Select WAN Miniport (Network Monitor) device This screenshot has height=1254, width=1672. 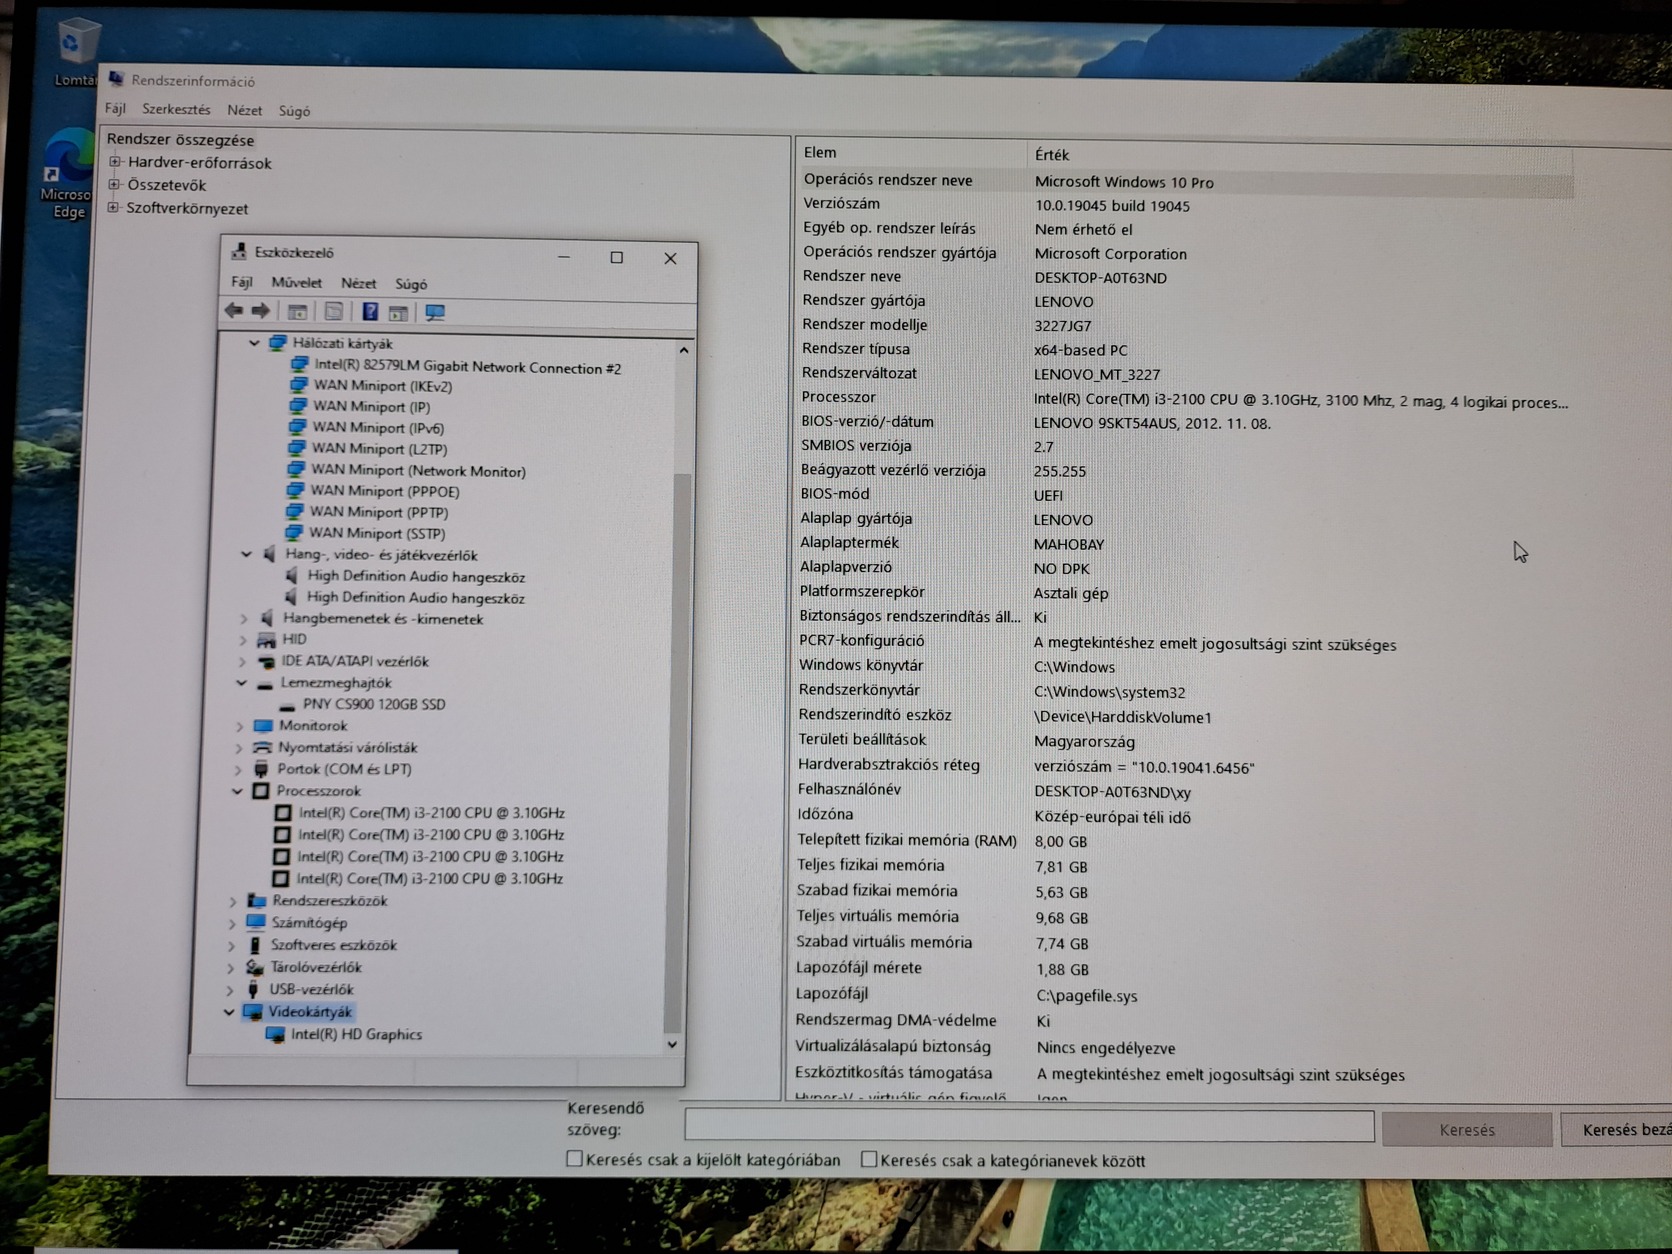[418, 470]
